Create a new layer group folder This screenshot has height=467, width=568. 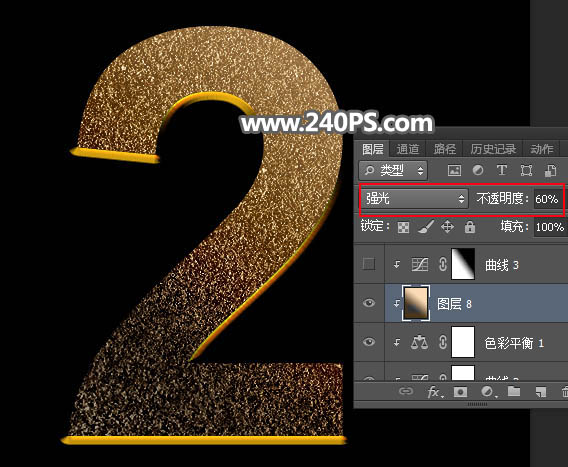click(x=514, y=391)
